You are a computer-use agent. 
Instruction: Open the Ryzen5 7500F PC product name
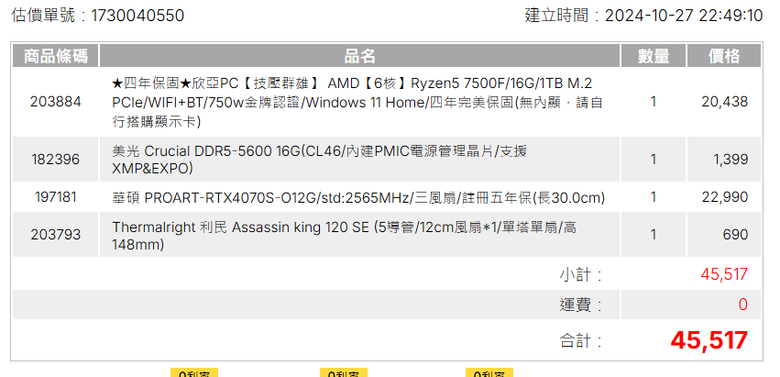(x=357, y=102)
